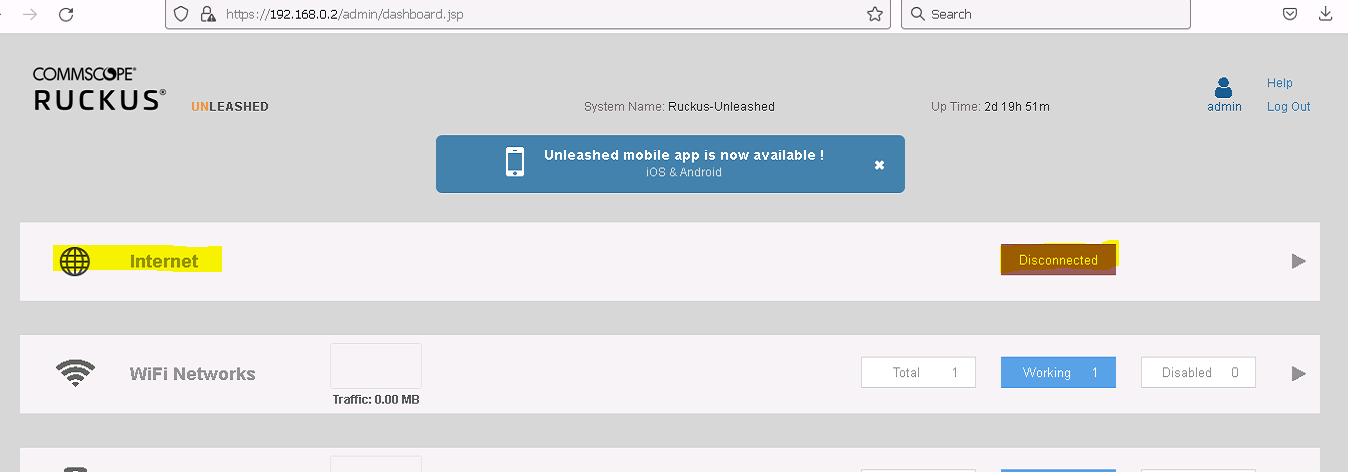Select the WiFi Disabled 0 box

click(x=1198, y=373)
